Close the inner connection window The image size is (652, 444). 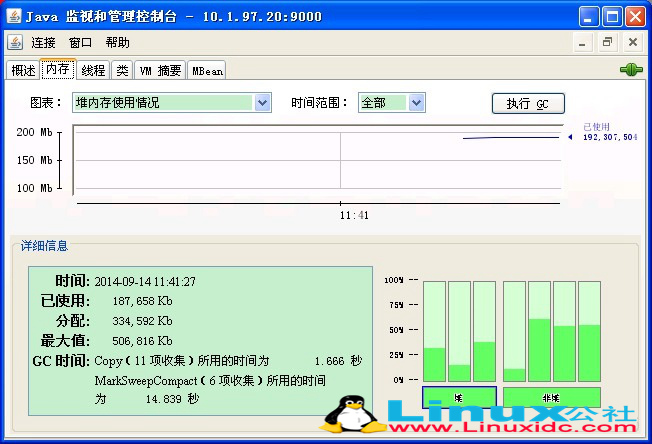pos(633,42)
